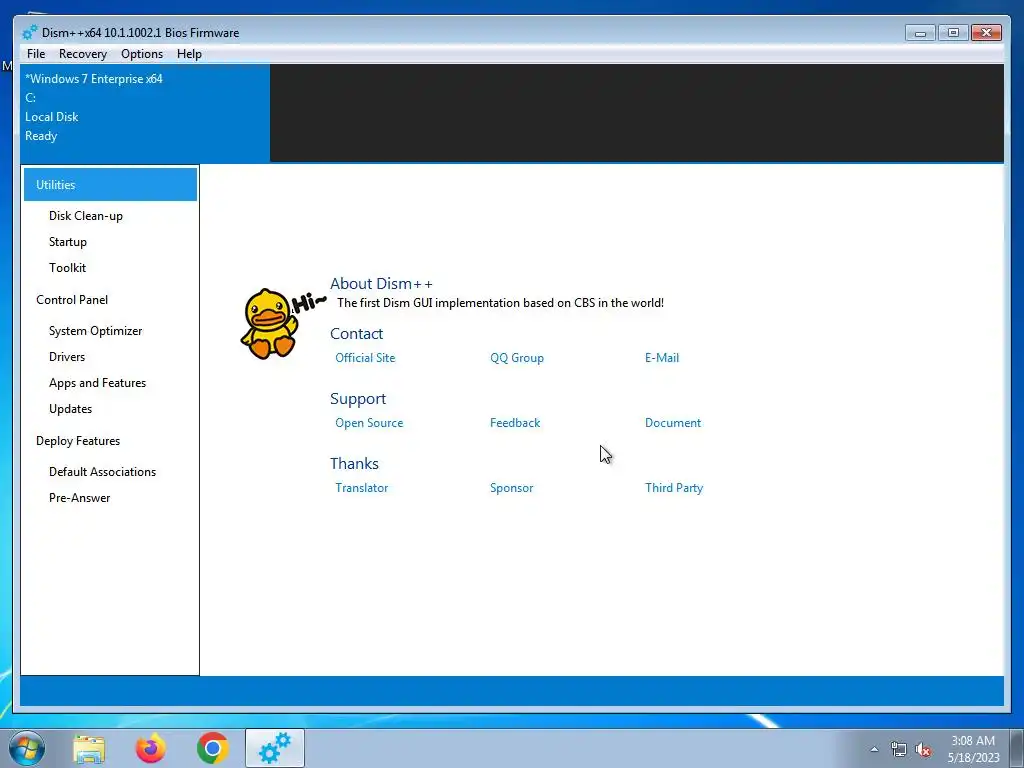The height and width of the screenshot is (768, 1024).
Task: Select the Control Panel section
Action: (x=72, y=300)
